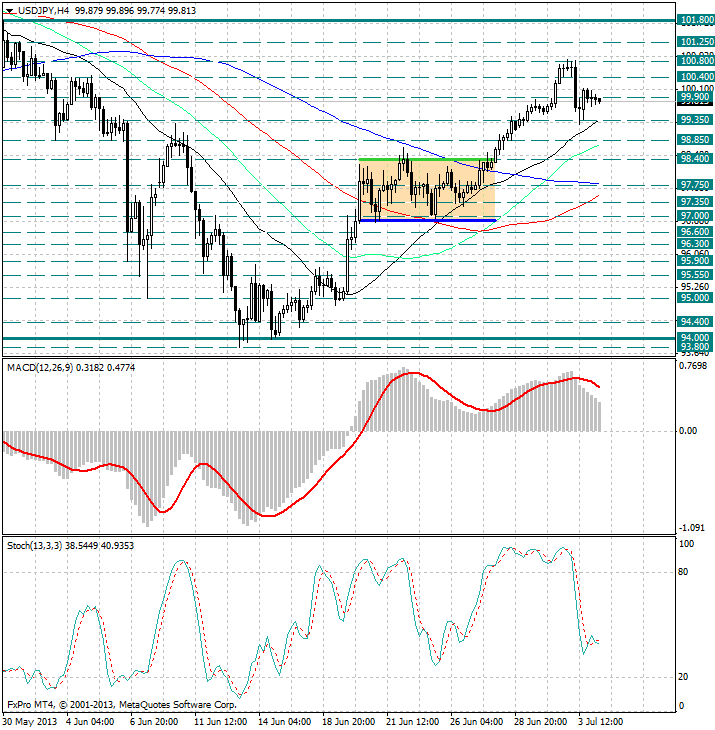Select the thick blue line under the rectangle
This screenshot has height=730, width=715.
427,220
